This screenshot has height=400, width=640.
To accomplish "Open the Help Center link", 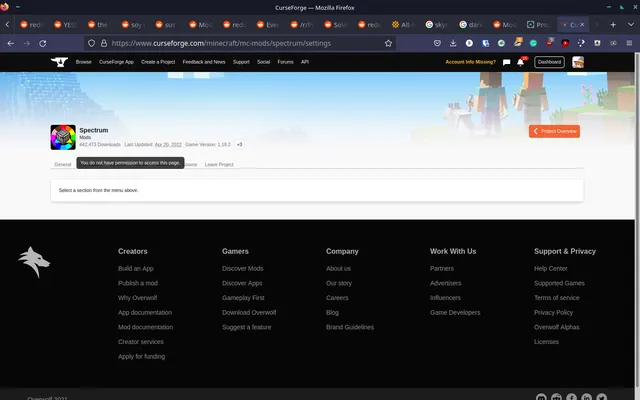I will coord(551,269).
